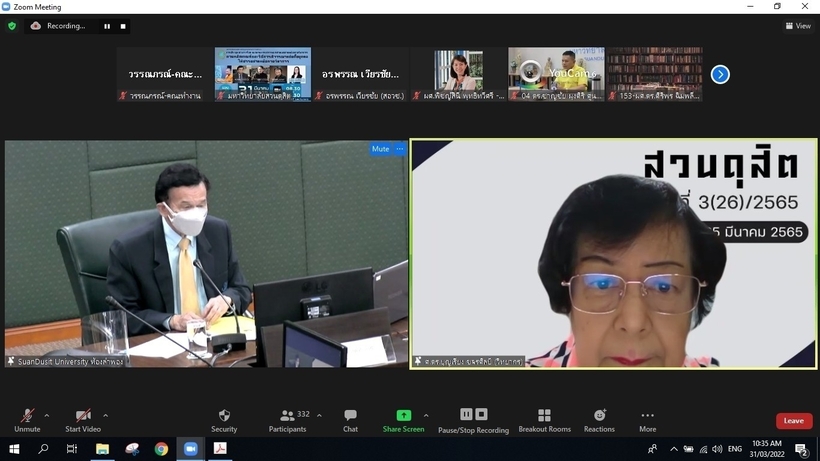Pause the recording in the top indicator
The width and height of the screenshot is (820, 461).
[107, 26]
